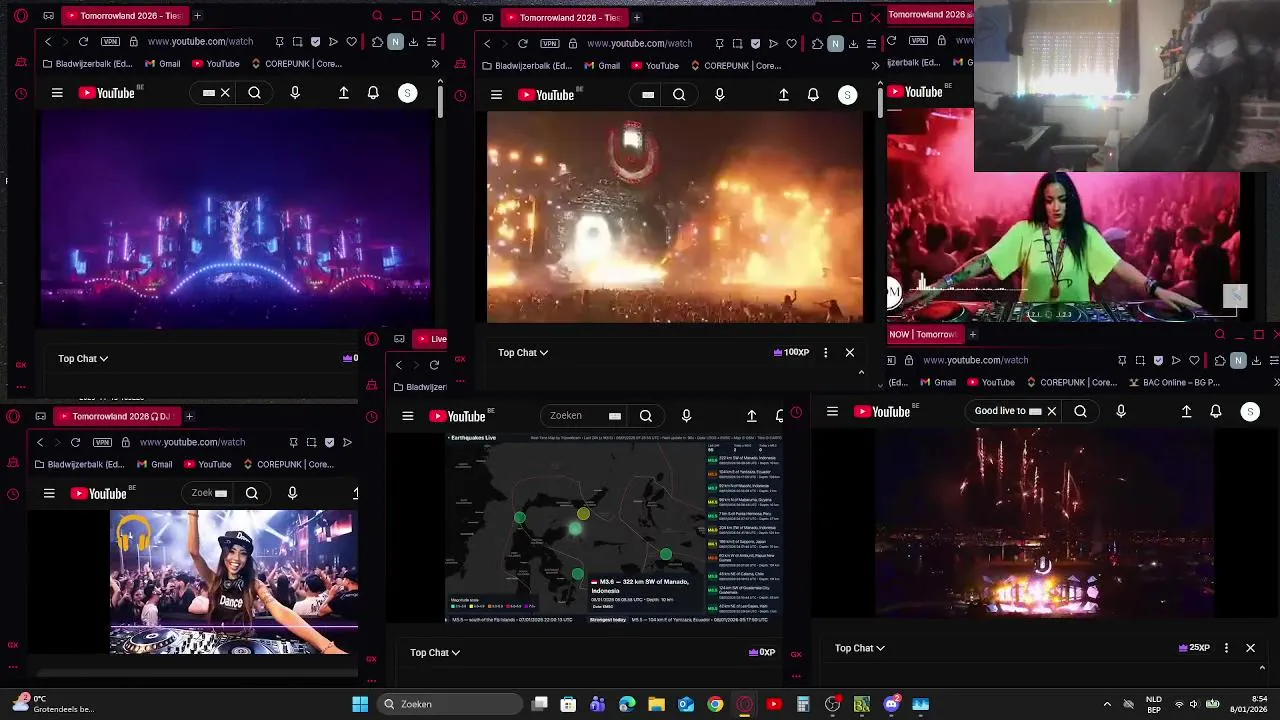Expand Top Chat dropdown in top-middle window
Image resolution: width=1280 pixels, height=720 pixels.
(523, 352)
